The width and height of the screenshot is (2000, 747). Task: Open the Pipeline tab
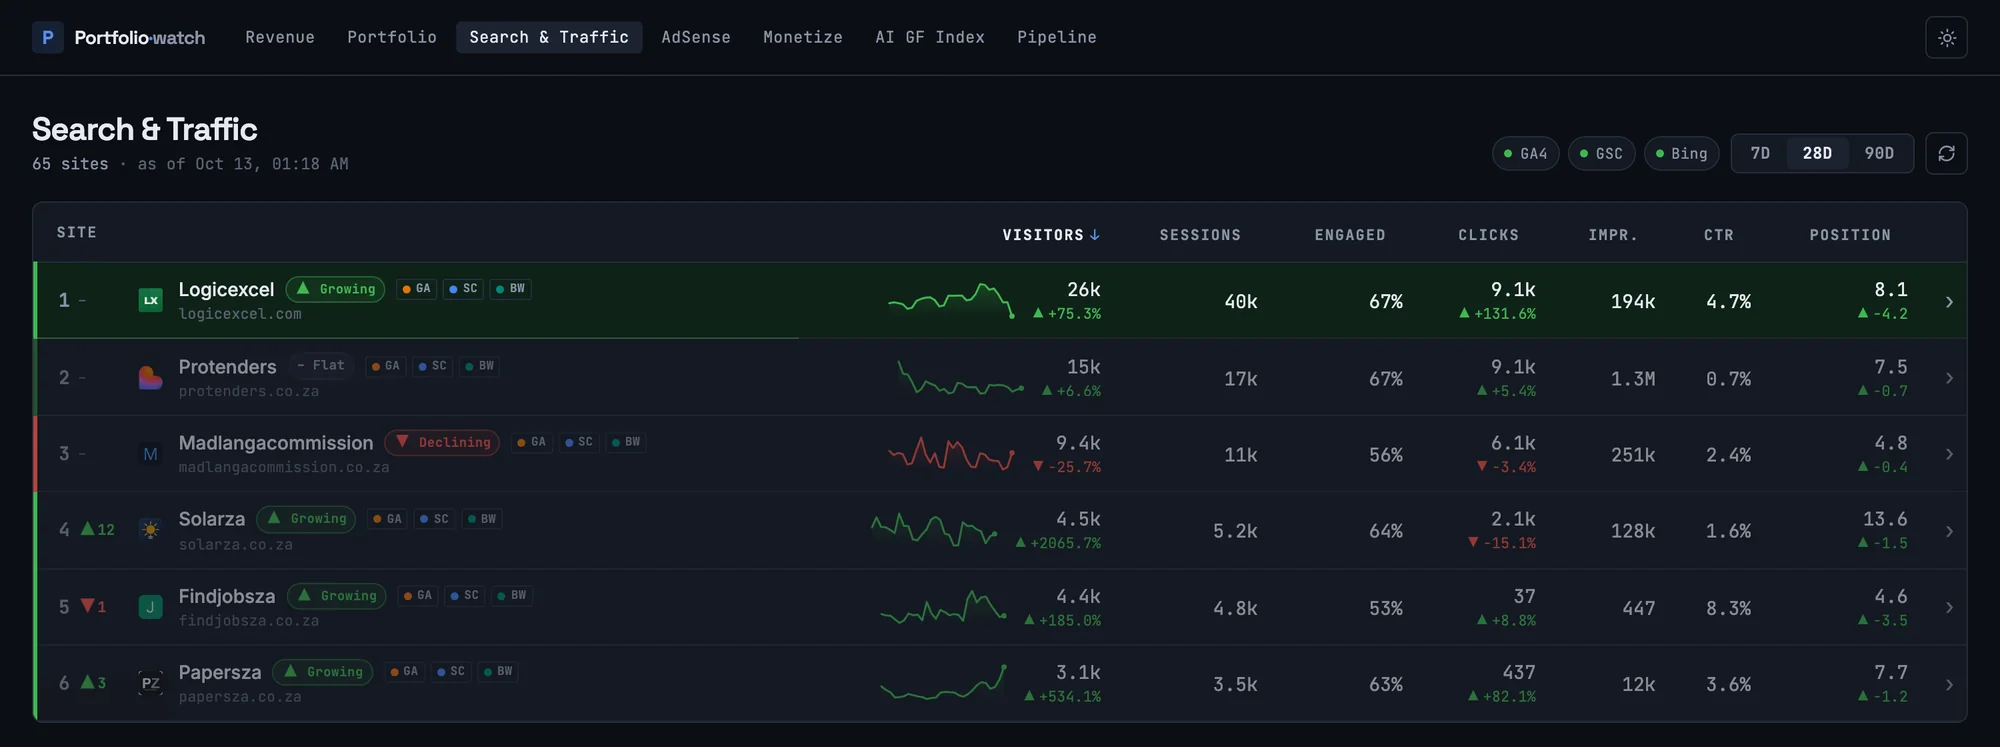(1057, 37)
